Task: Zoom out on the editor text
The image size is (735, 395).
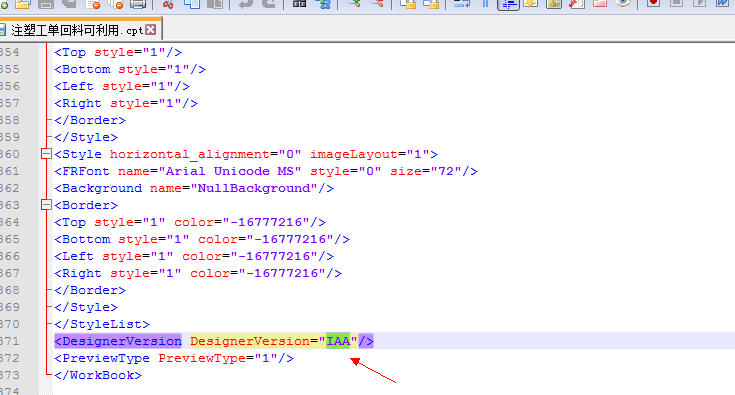Action: click(x=377, y=4)
